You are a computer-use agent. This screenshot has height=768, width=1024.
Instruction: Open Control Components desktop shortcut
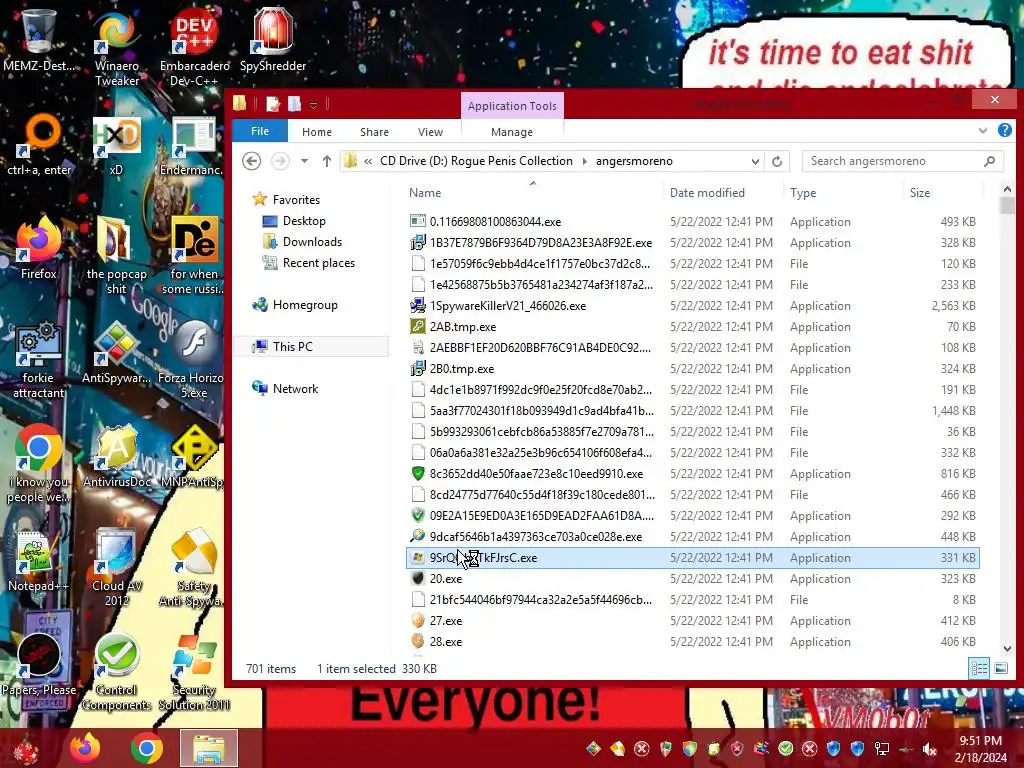click(x=116, y=671)
